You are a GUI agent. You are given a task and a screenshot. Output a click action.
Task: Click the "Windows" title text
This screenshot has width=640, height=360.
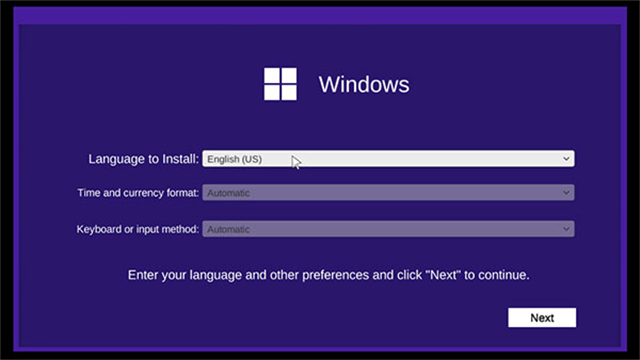364,84
